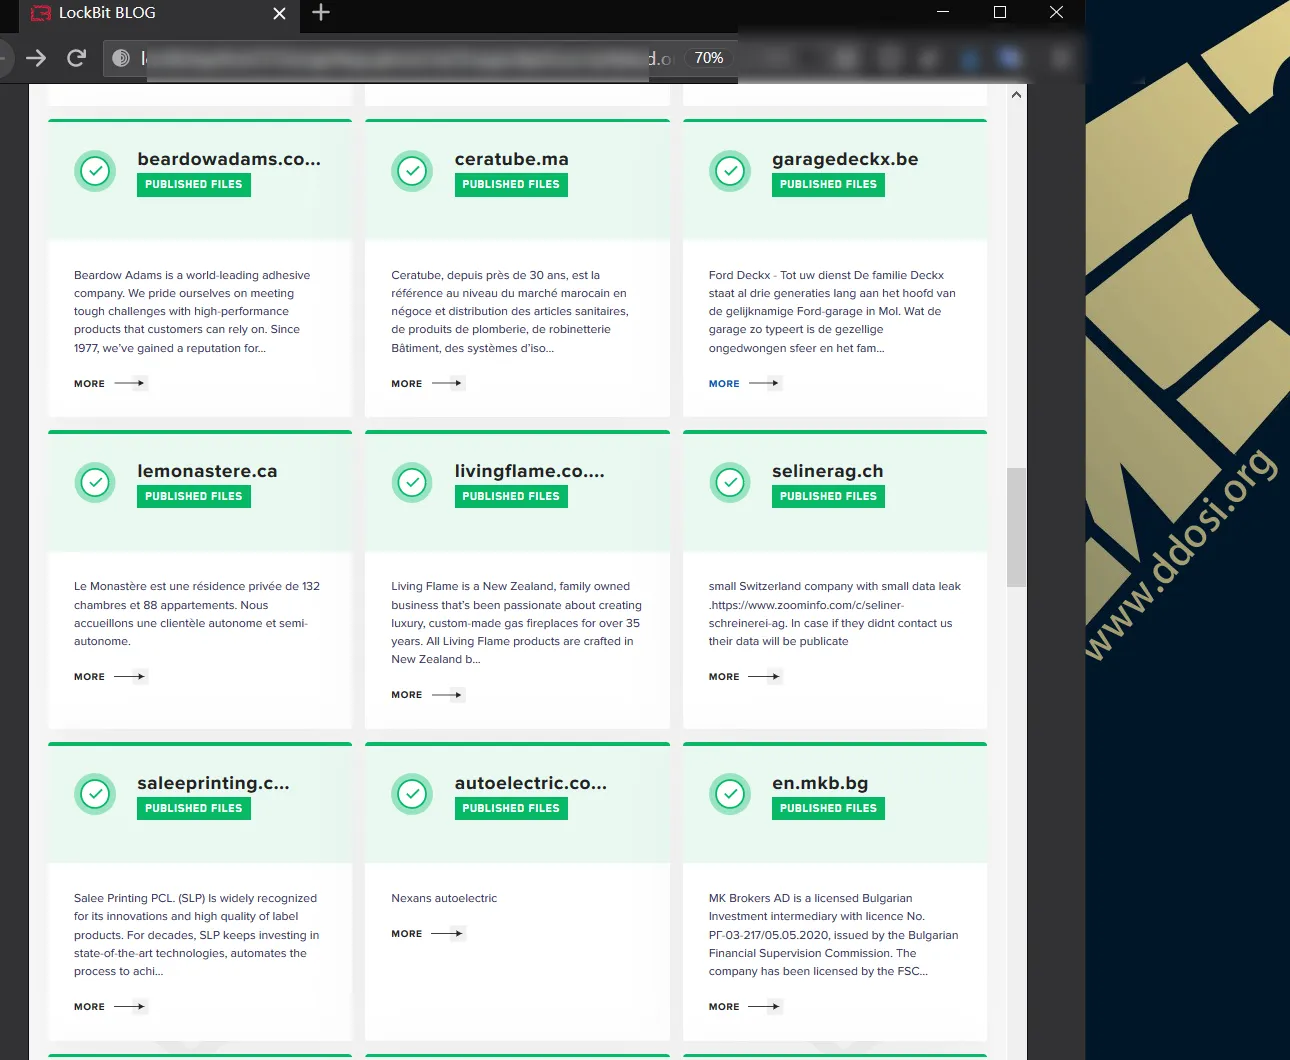
Task: Open MORE link for Ceratube
Action: click(x=427, y=384)
